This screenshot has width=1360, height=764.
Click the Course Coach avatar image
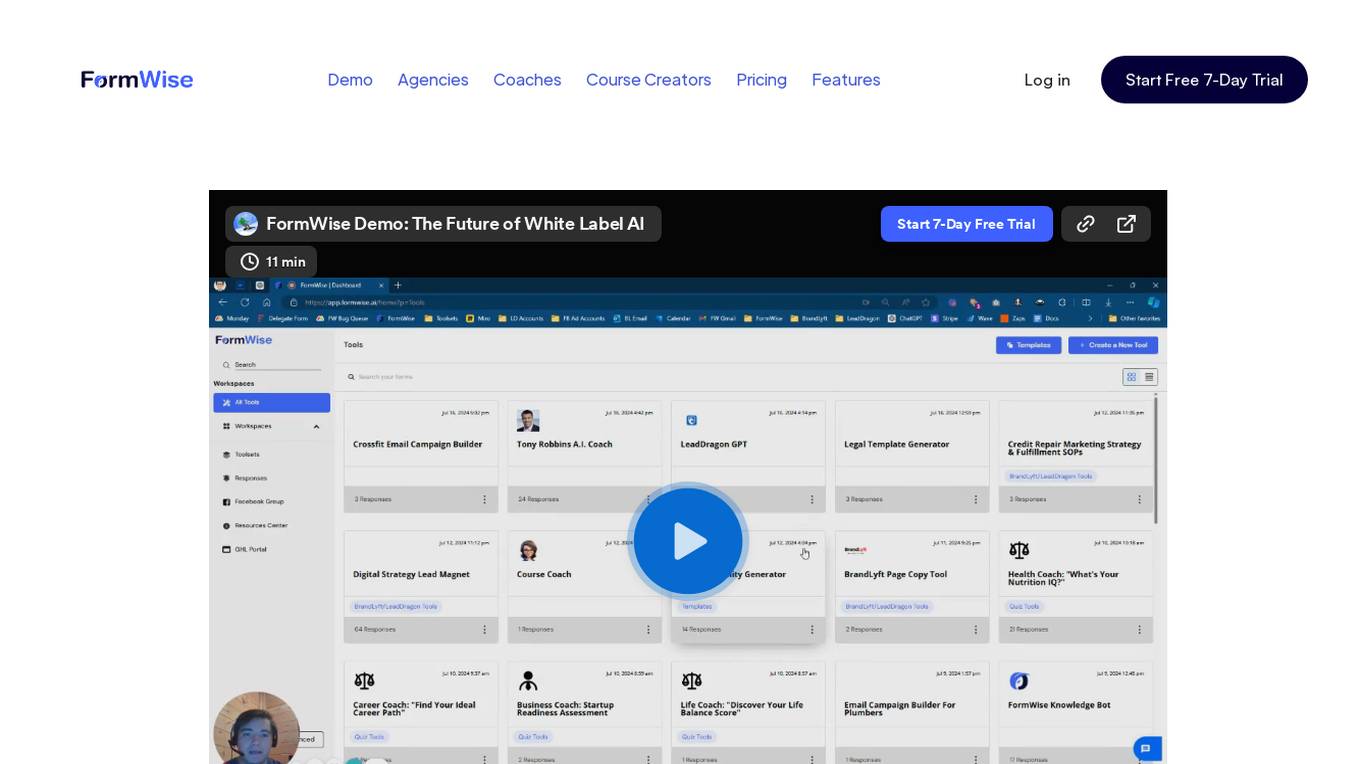[528, 550]
